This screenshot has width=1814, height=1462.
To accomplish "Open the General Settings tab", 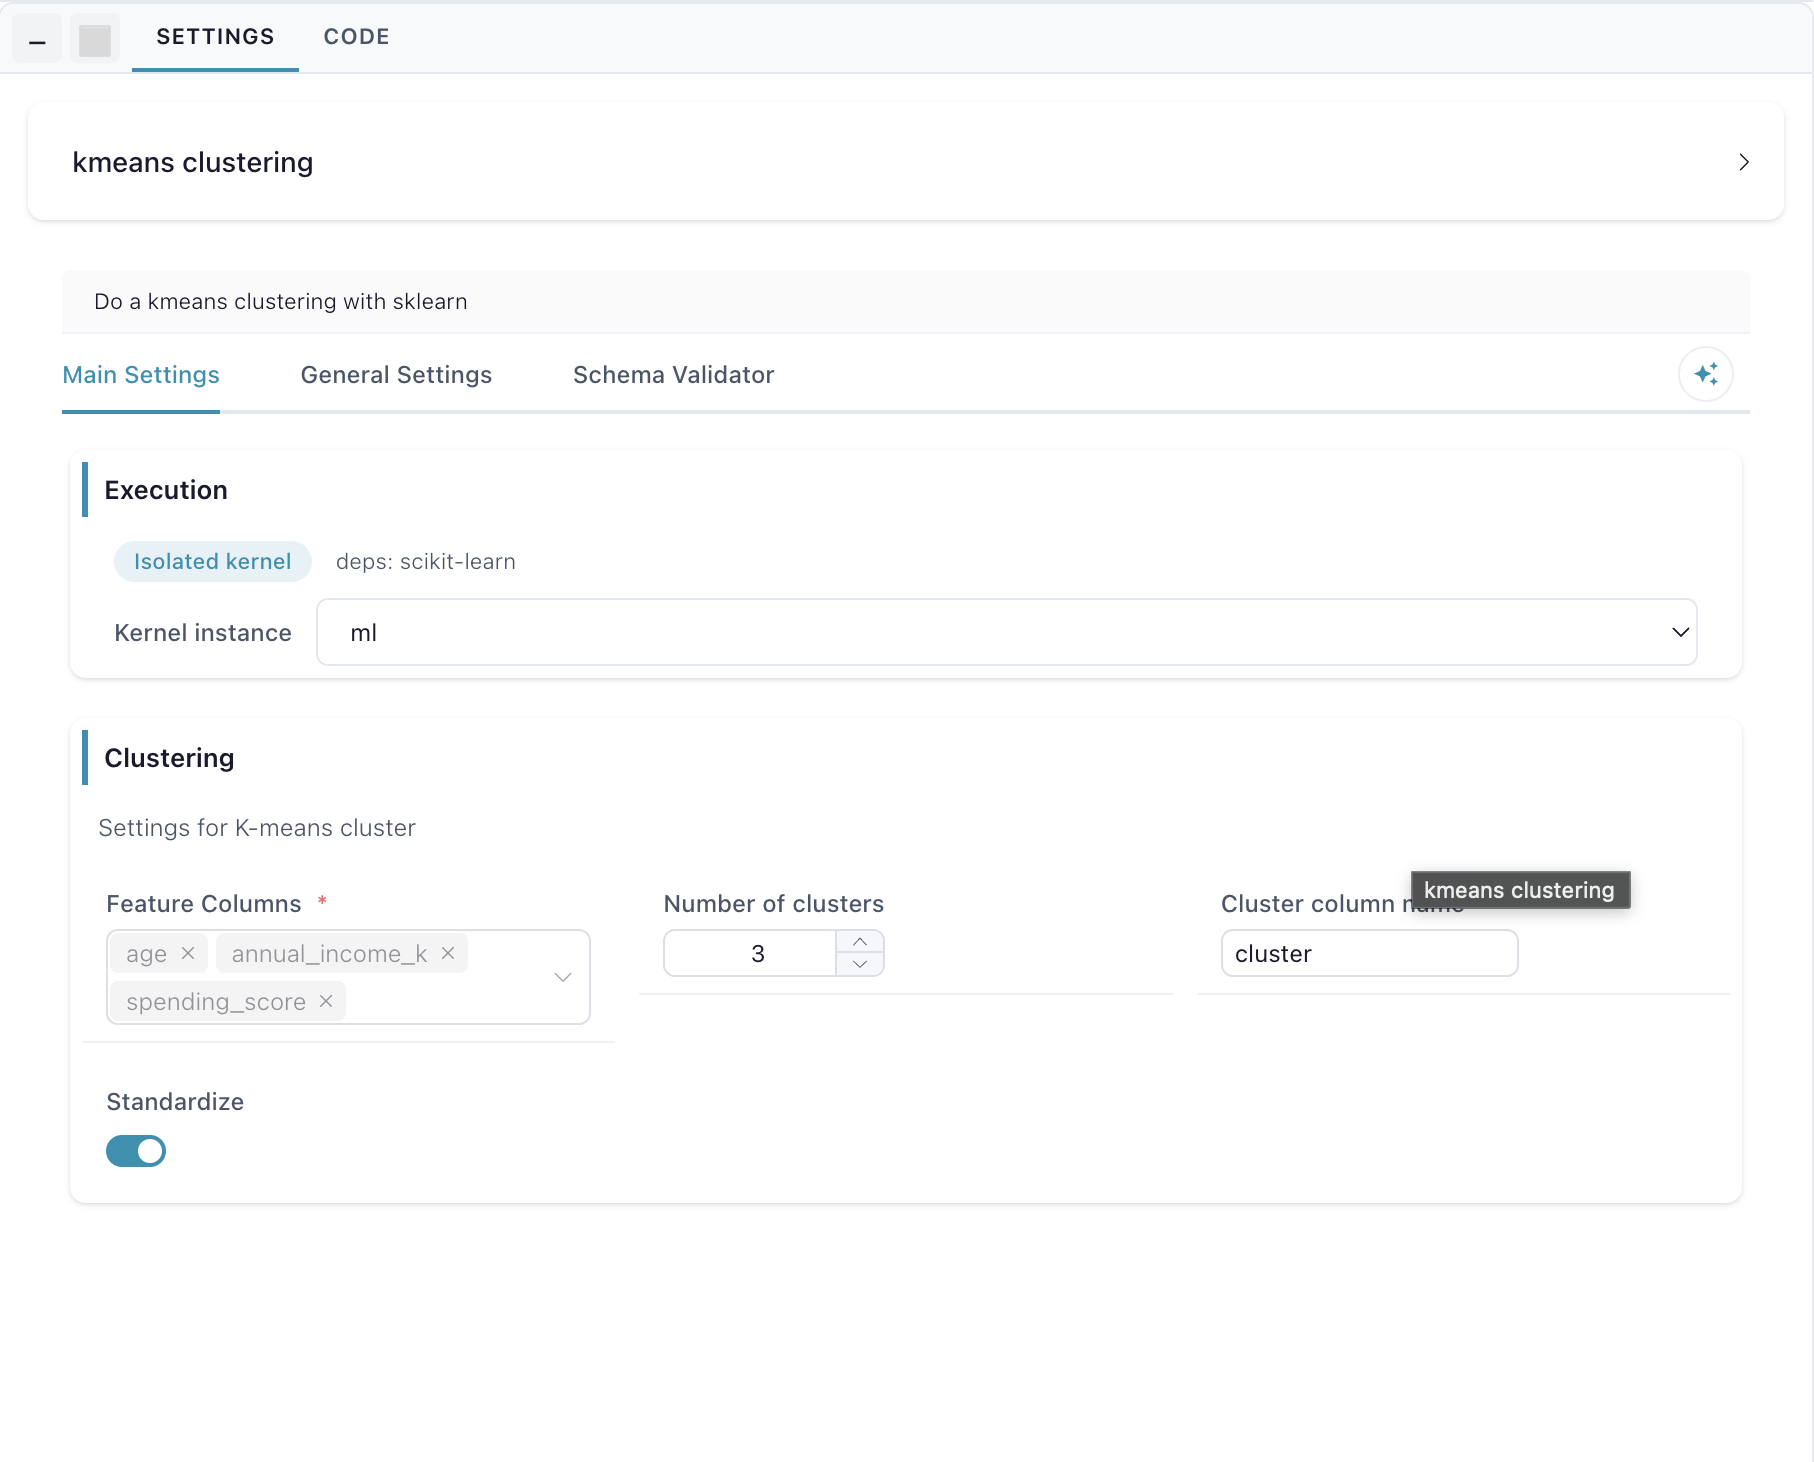I will click(396, 375).
